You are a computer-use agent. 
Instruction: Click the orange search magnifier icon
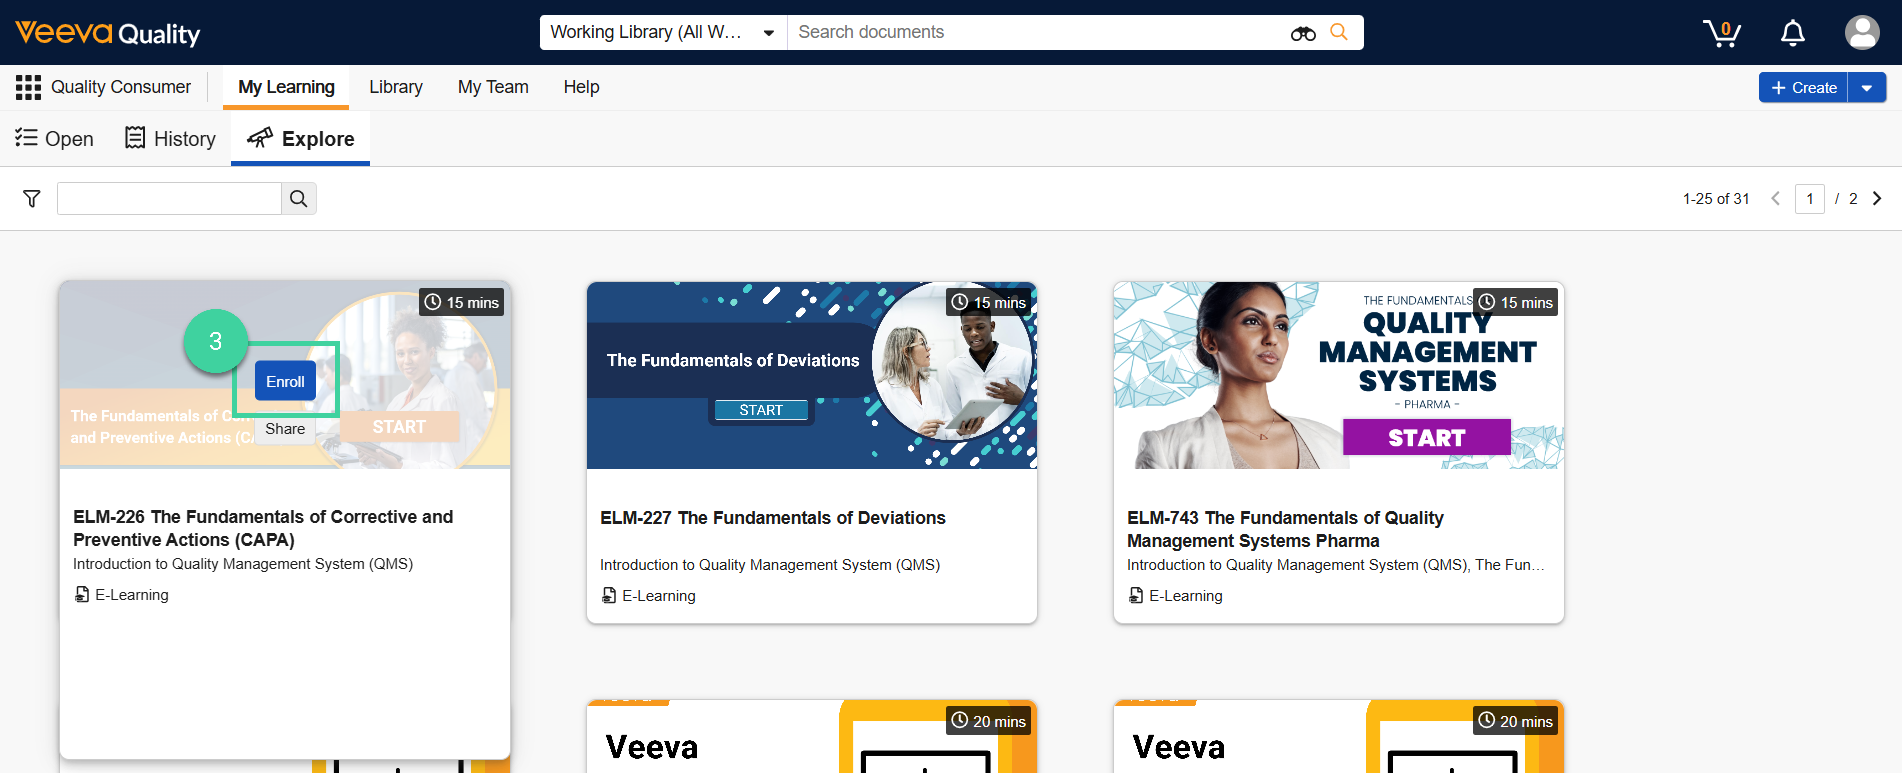(1339, 32)
